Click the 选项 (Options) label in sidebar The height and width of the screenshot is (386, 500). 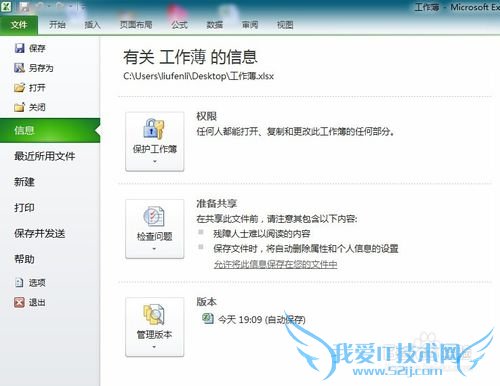pyautogui.click(x=37, y=283)
